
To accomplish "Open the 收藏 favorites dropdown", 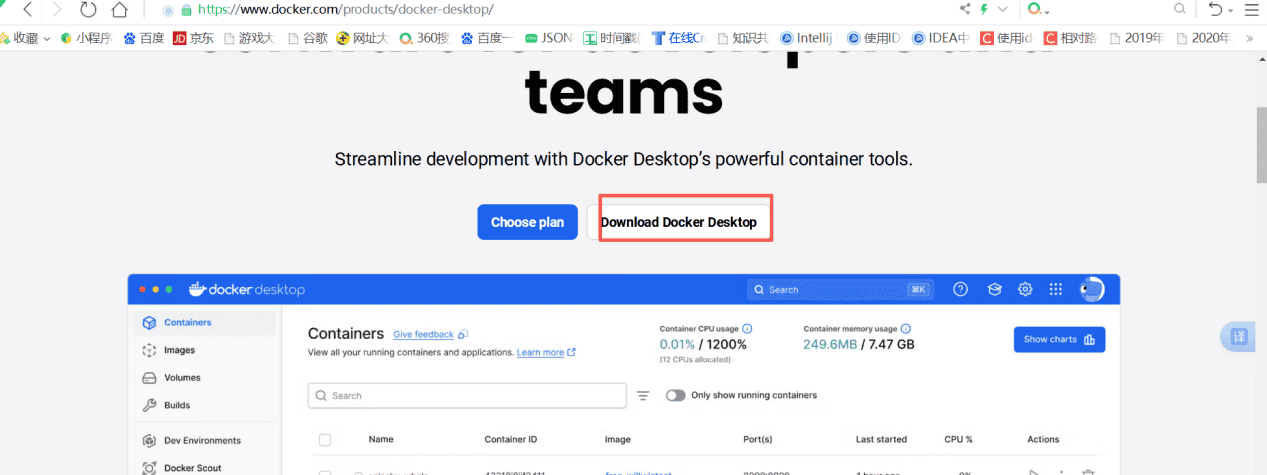I will tap(28, 38).
